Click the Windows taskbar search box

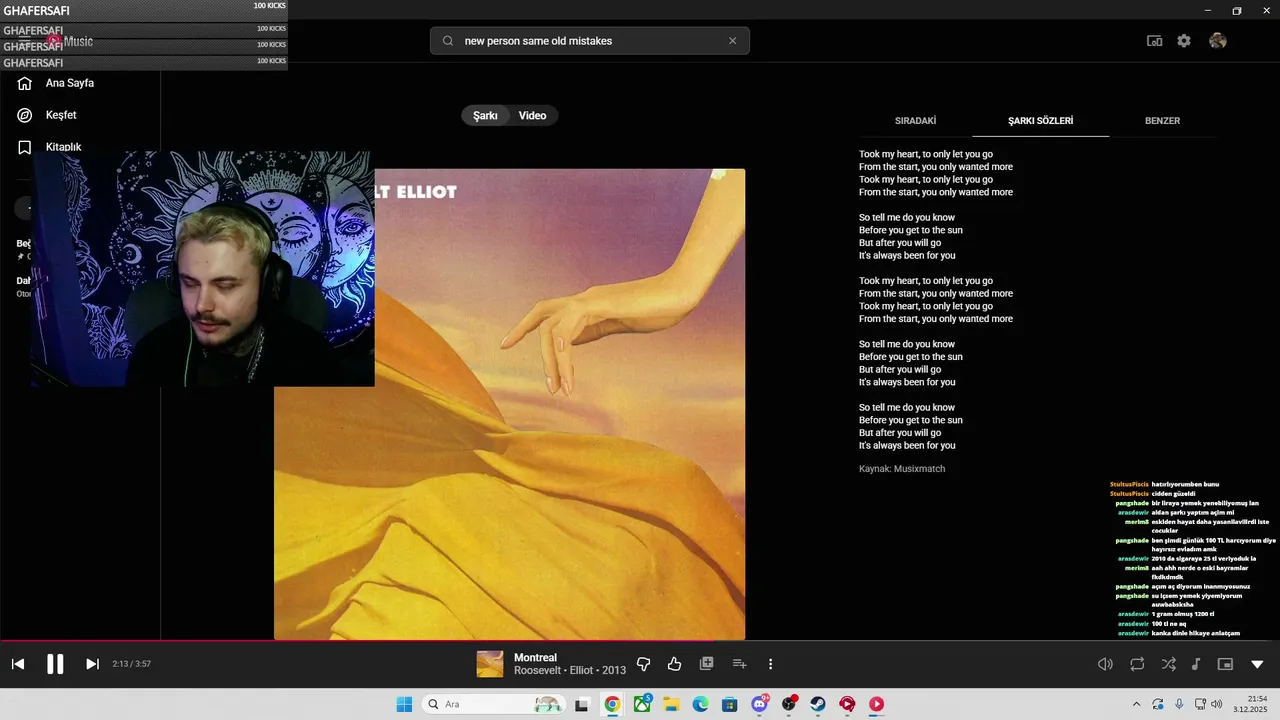(x=494, y=704)
